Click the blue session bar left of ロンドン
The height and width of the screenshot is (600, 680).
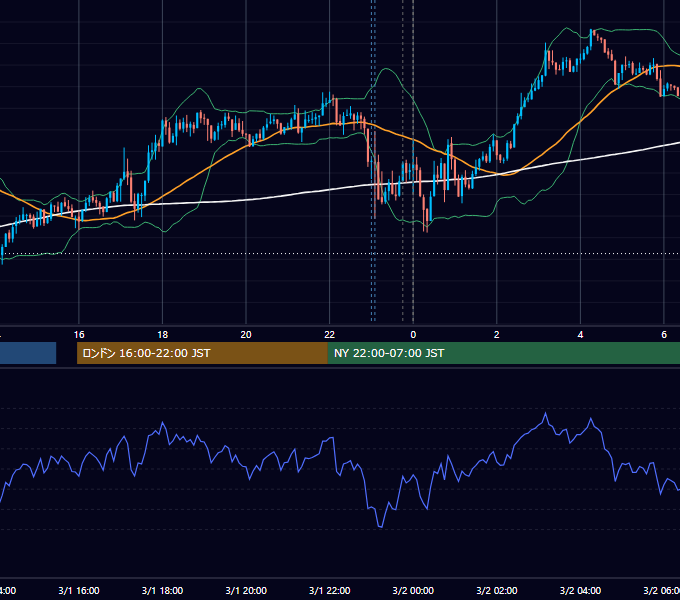tap(28, 353)
